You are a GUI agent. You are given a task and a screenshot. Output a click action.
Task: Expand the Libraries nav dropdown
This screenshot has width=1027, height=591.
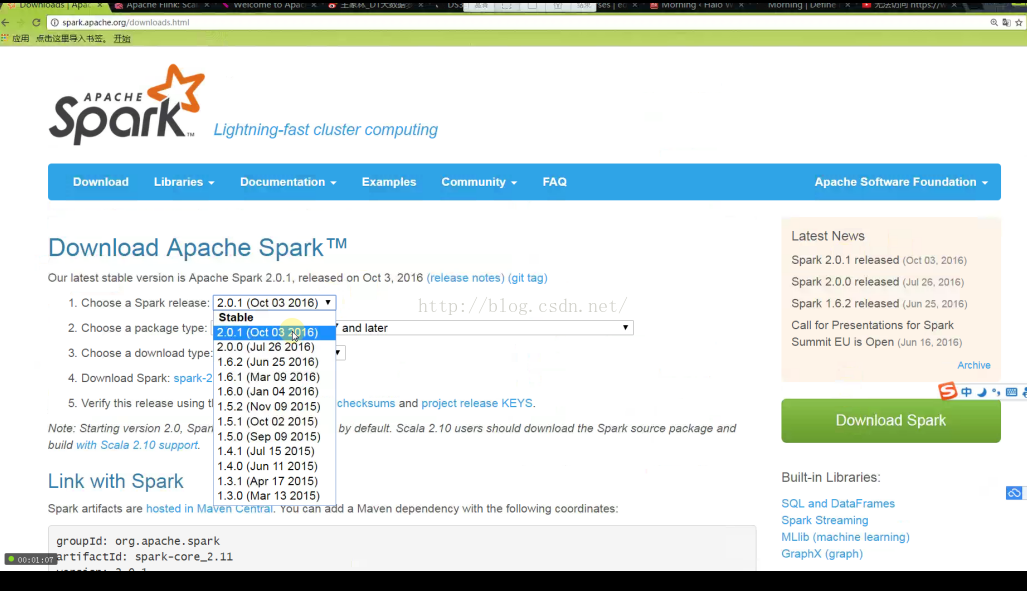(x=184, y=182)
